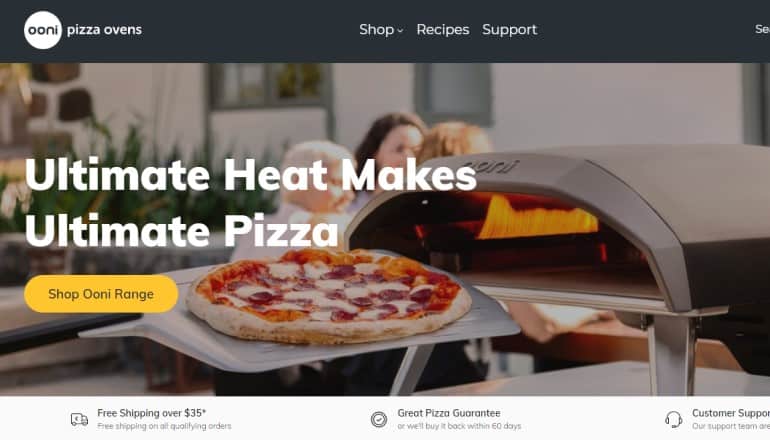This screenshot has width=770, height=440.
Task: Click the 'pizza ovens' text beside logo
Action: (104, 29)
